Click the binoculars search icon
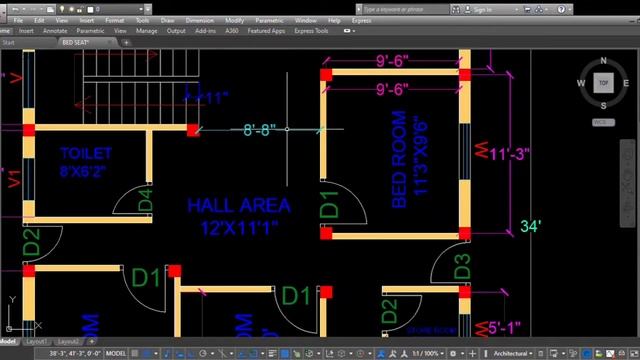The image size is (640, 360). pyautogui.click(x=456, y=9)
